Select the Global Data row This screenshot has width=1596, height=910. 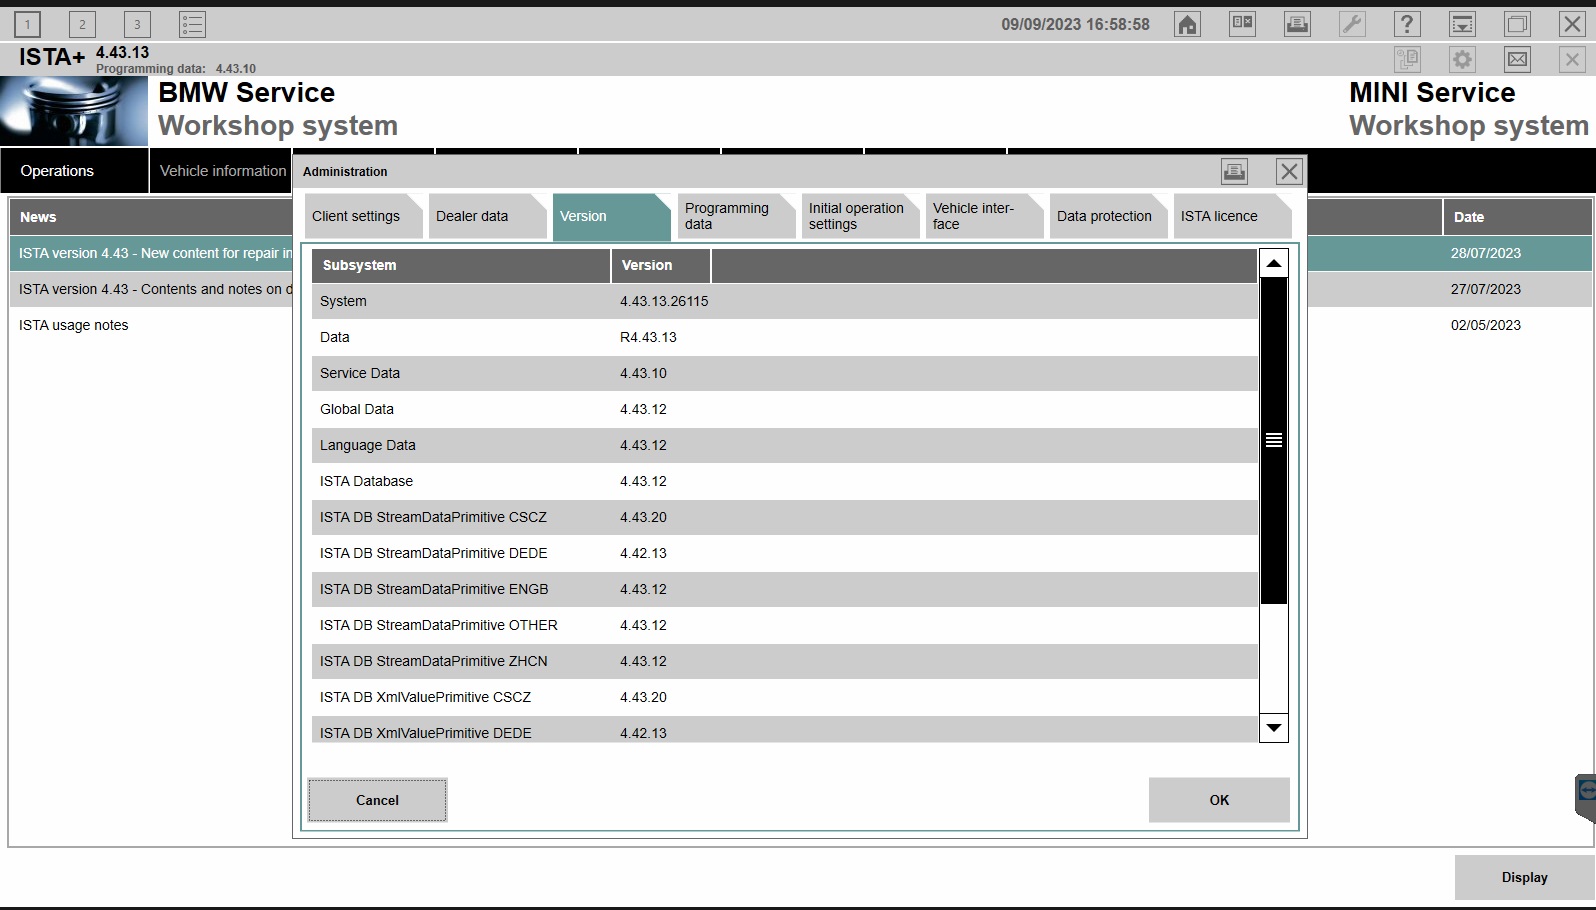(x=785, y=409)
